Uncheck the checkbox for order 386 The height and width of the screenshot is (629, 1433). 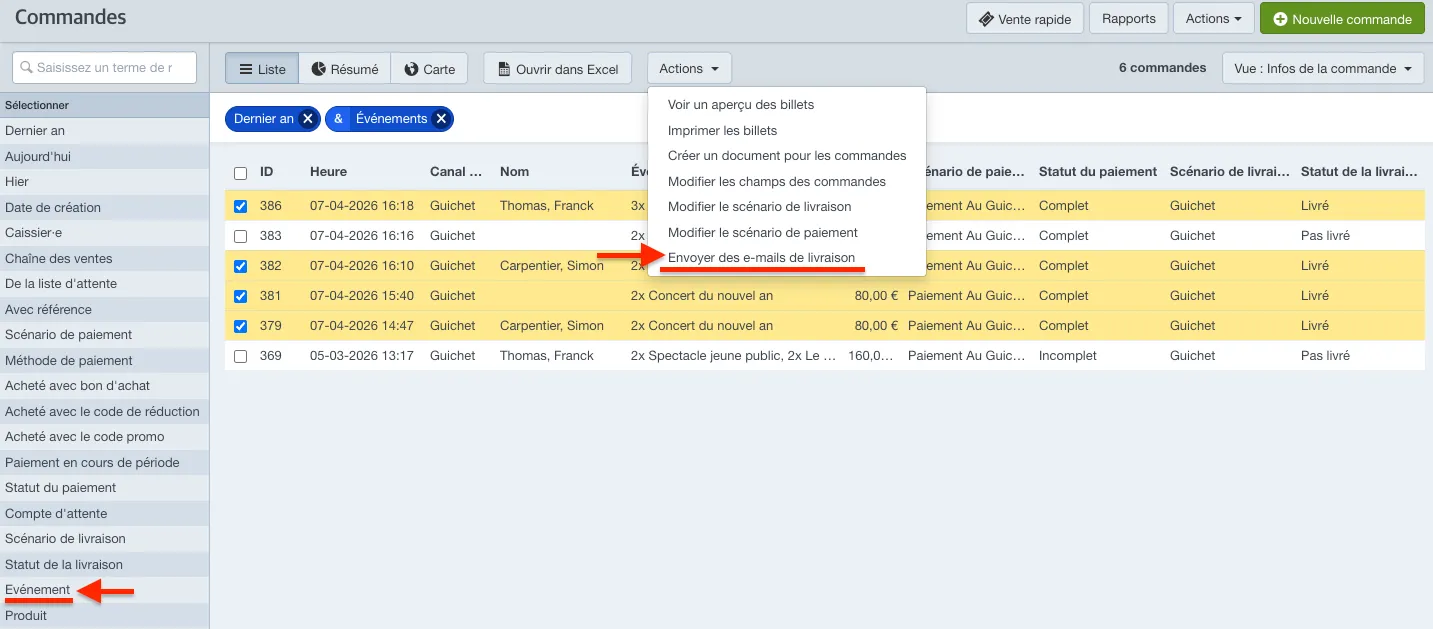coord(240,207)
